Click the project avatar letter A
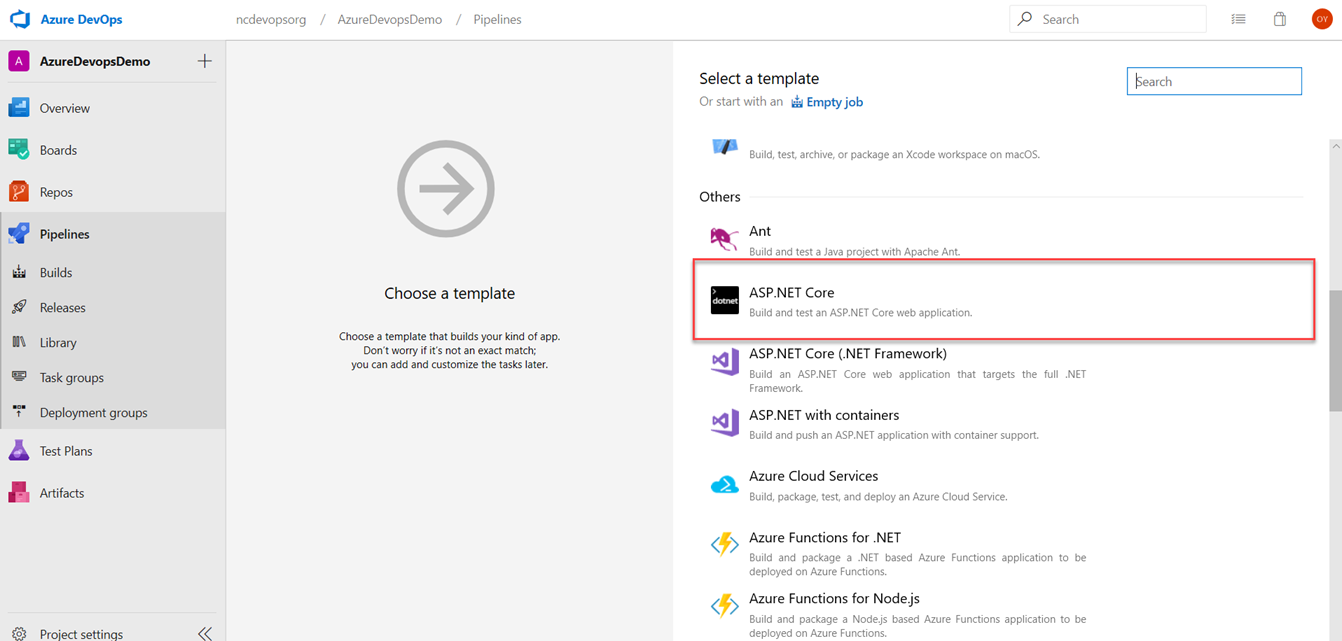 pyautogui.click(x=19, y=61)
